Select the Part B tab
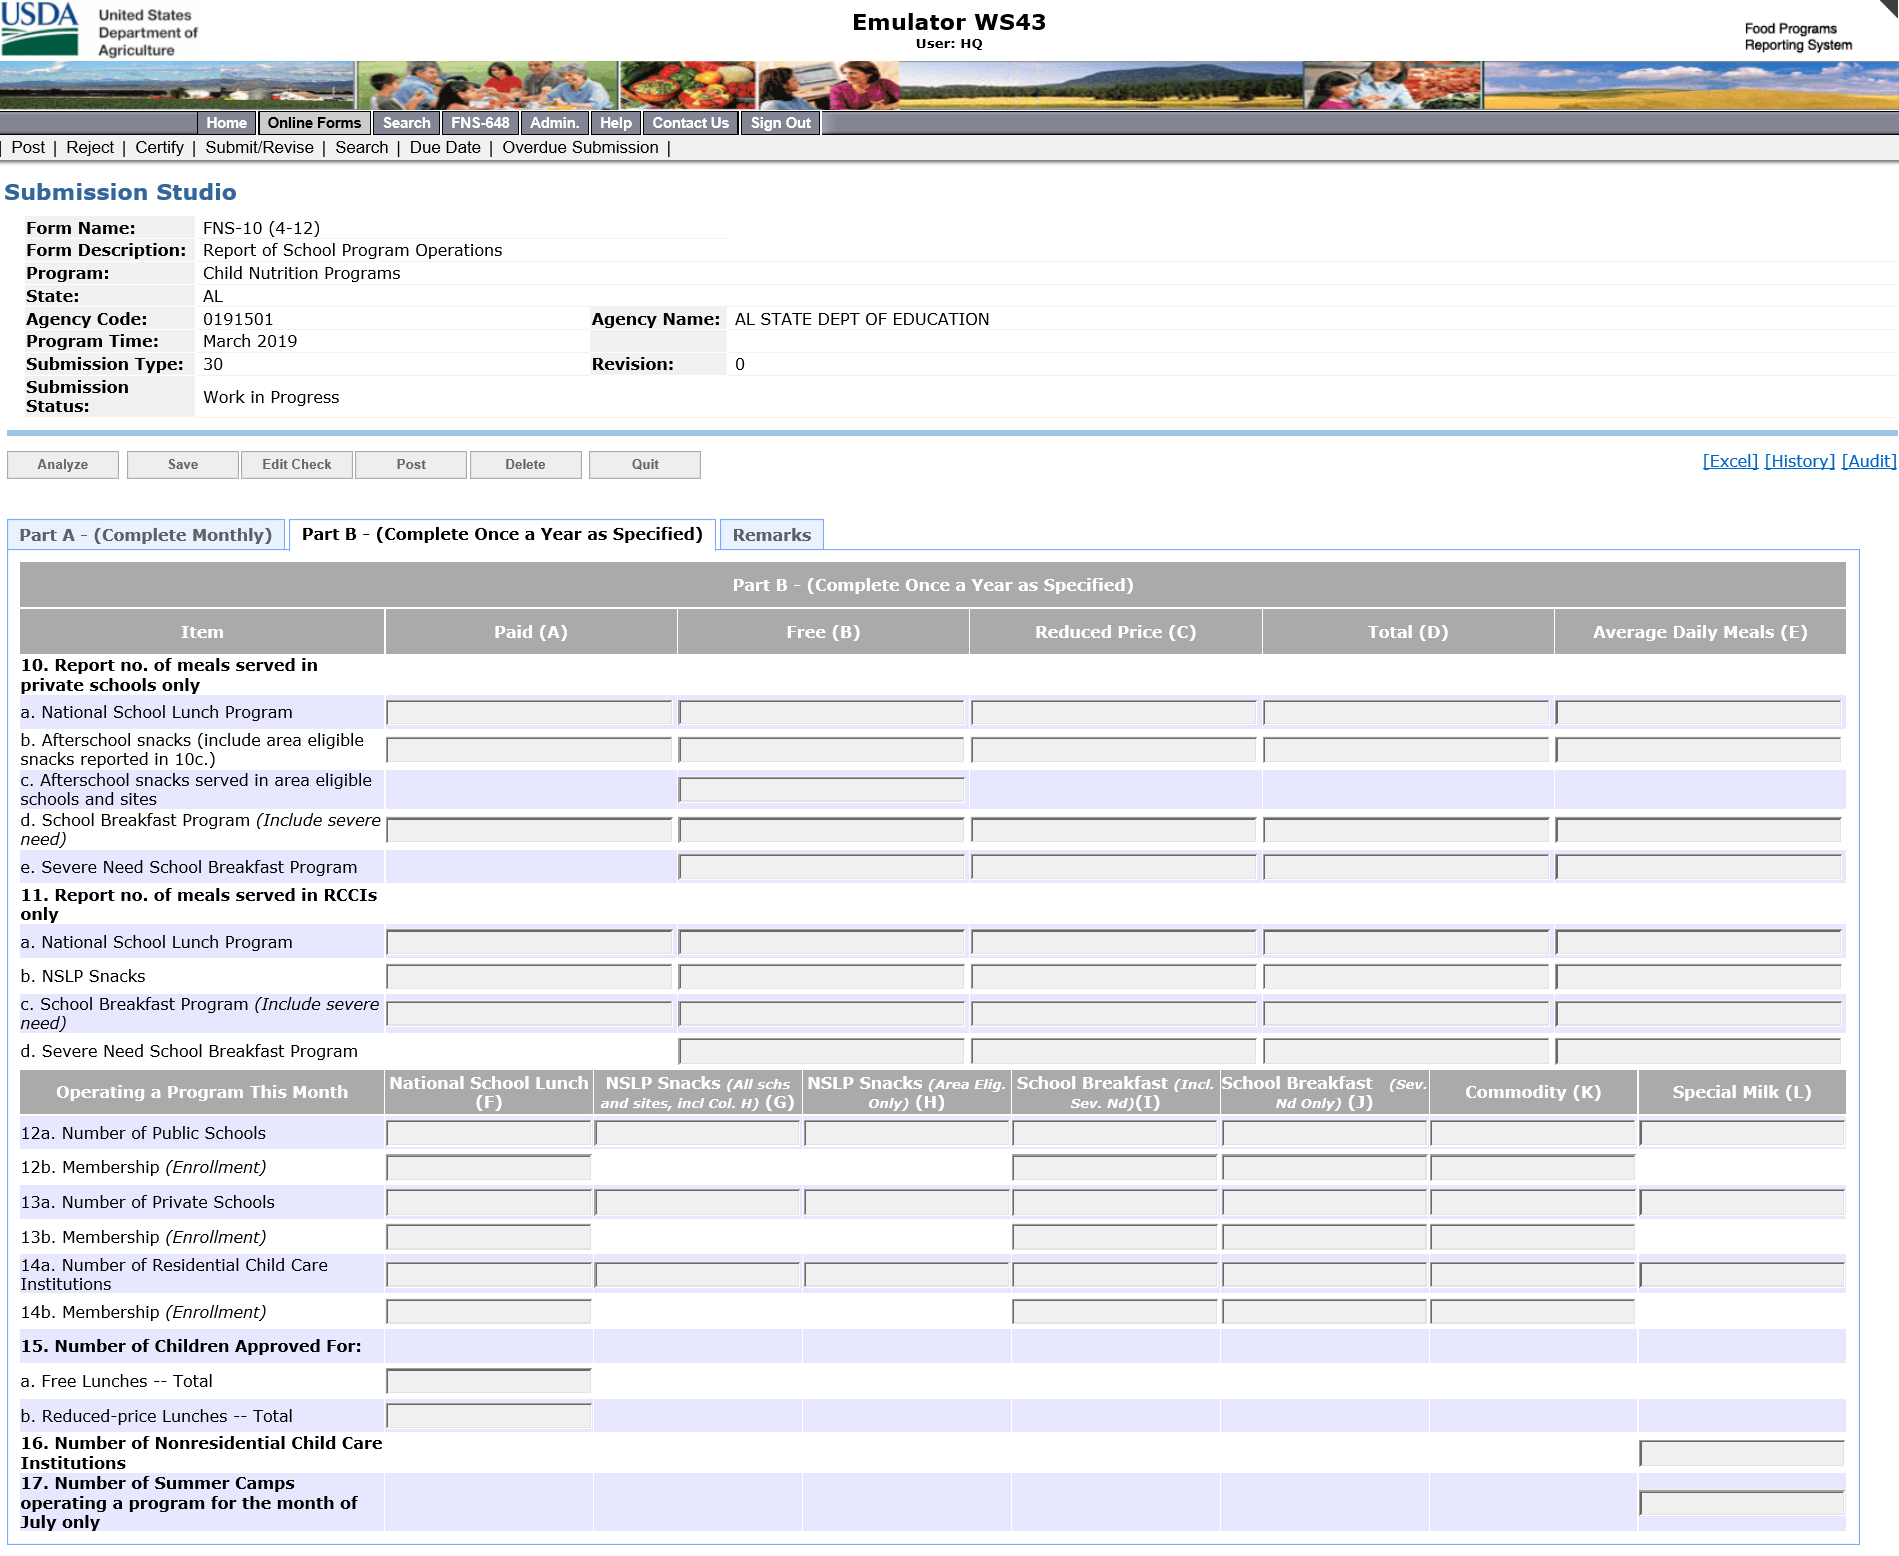Viewport: 1899px width, 1556px height. (502, 534)
